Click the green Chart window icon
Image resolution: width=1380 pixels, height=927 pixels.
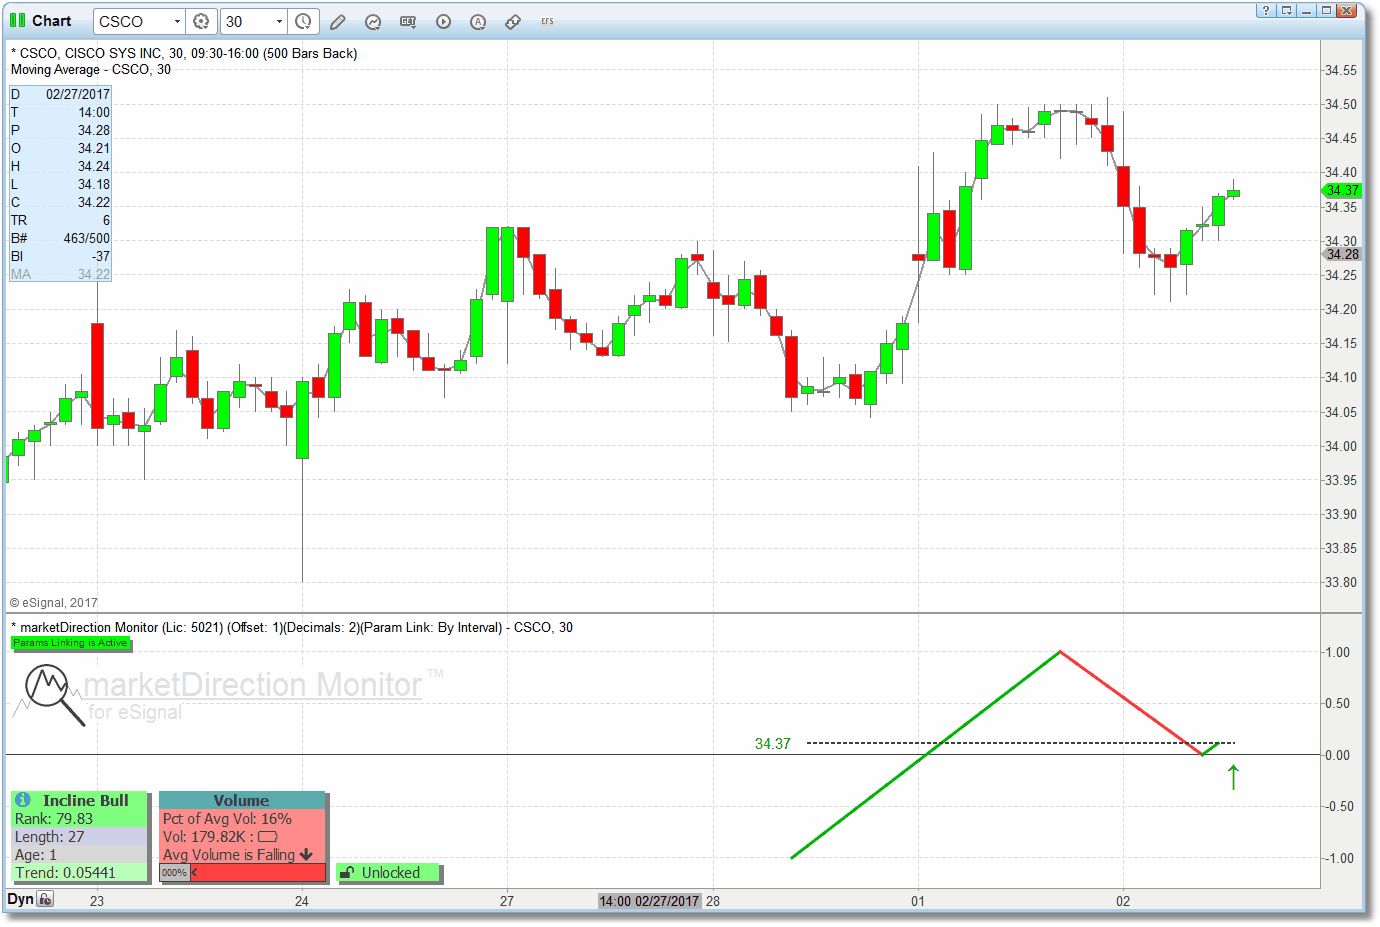tap(17, 20)
